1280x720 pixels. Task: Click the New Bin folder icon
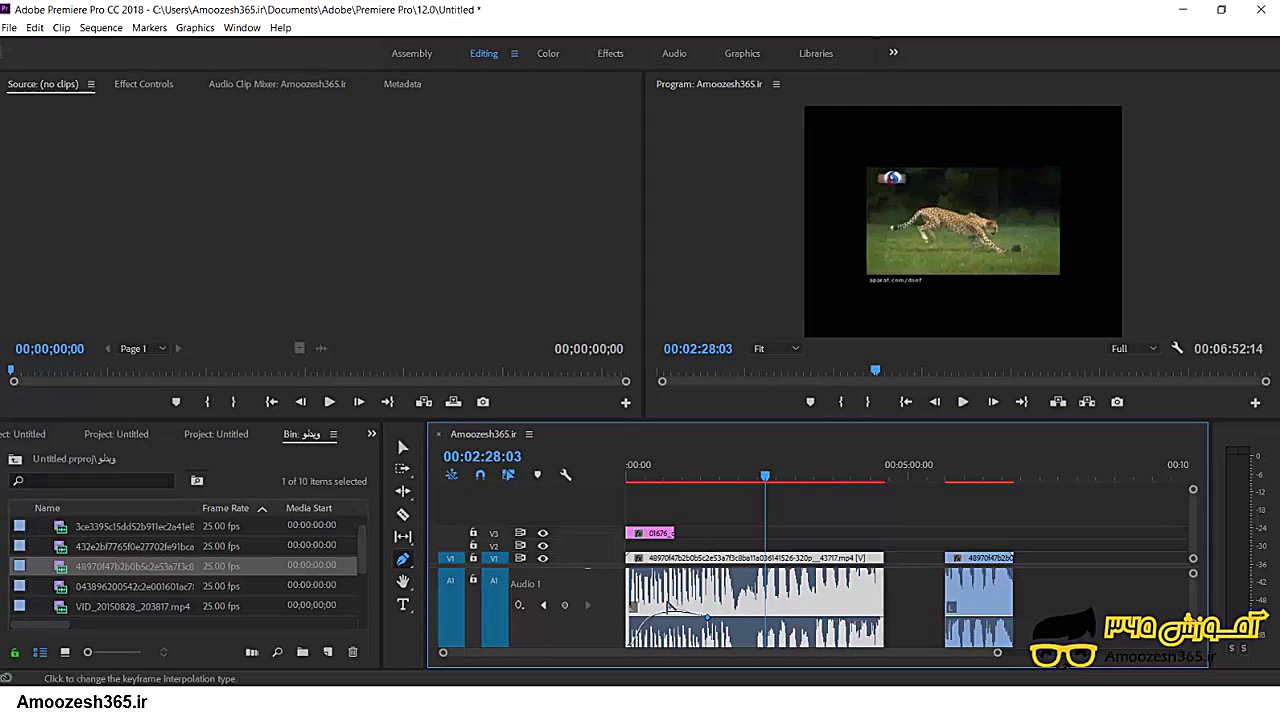pyautogui.click(x=302, y=652)
